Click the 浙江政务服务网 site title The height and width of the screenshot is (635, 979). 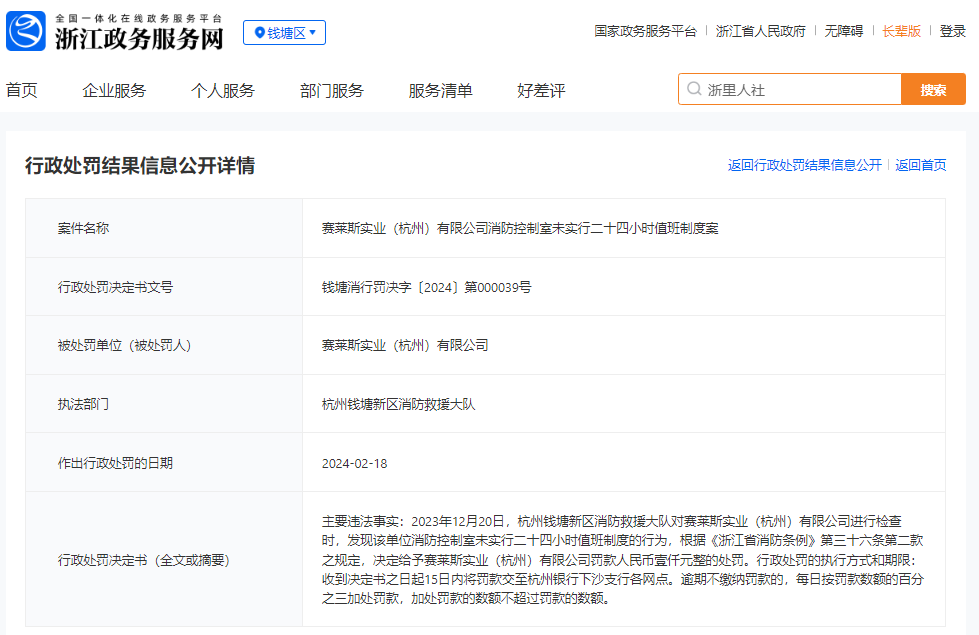pyautogui.click(x=139, y=39)
